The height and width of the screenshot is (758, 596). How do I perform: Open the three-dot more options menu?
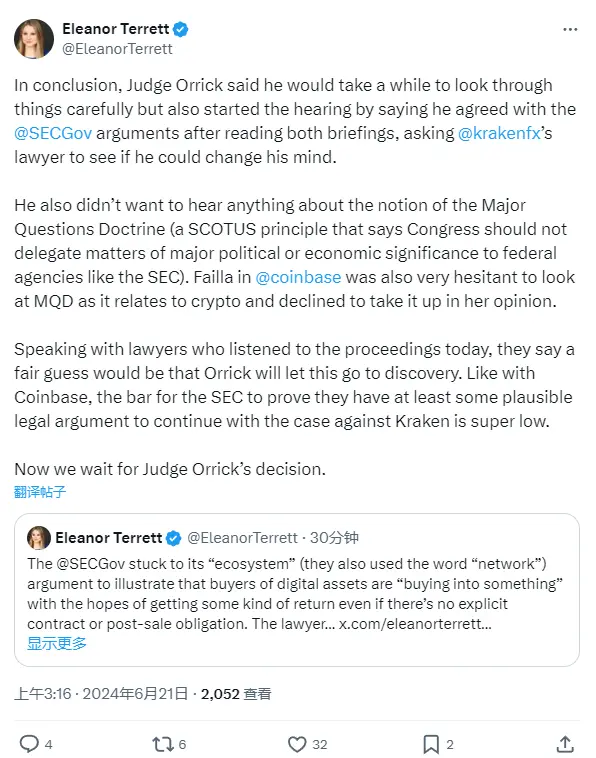[570, 29]
